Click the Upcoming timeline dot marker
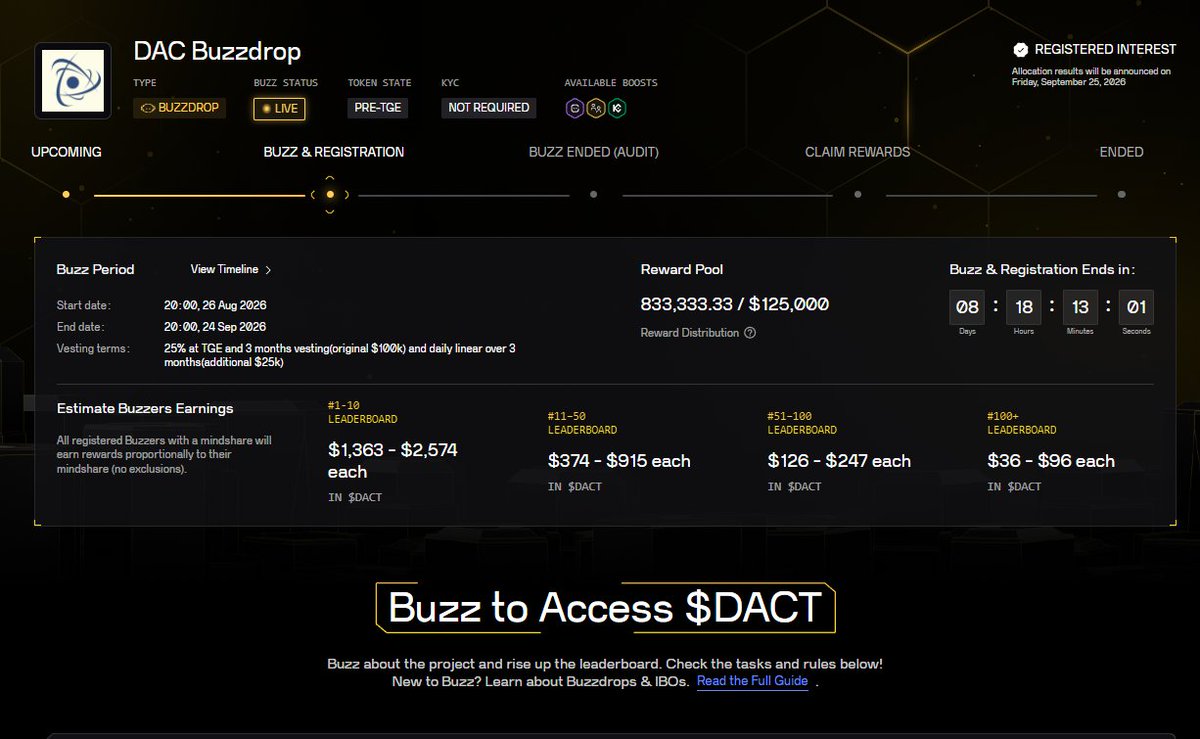The image size is (1200, 739). pyautogui.click(x=66, y=195)
